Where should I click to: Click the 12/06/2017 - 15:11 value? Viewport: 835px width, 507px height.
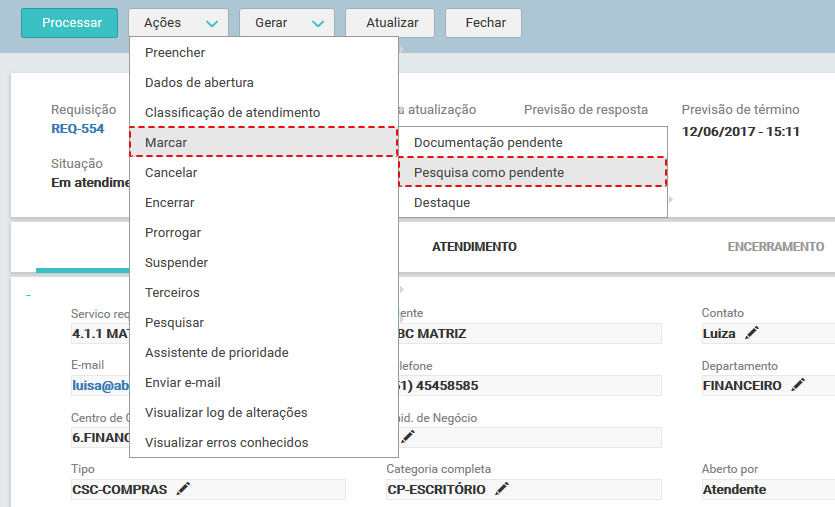(x=741, y=132)
